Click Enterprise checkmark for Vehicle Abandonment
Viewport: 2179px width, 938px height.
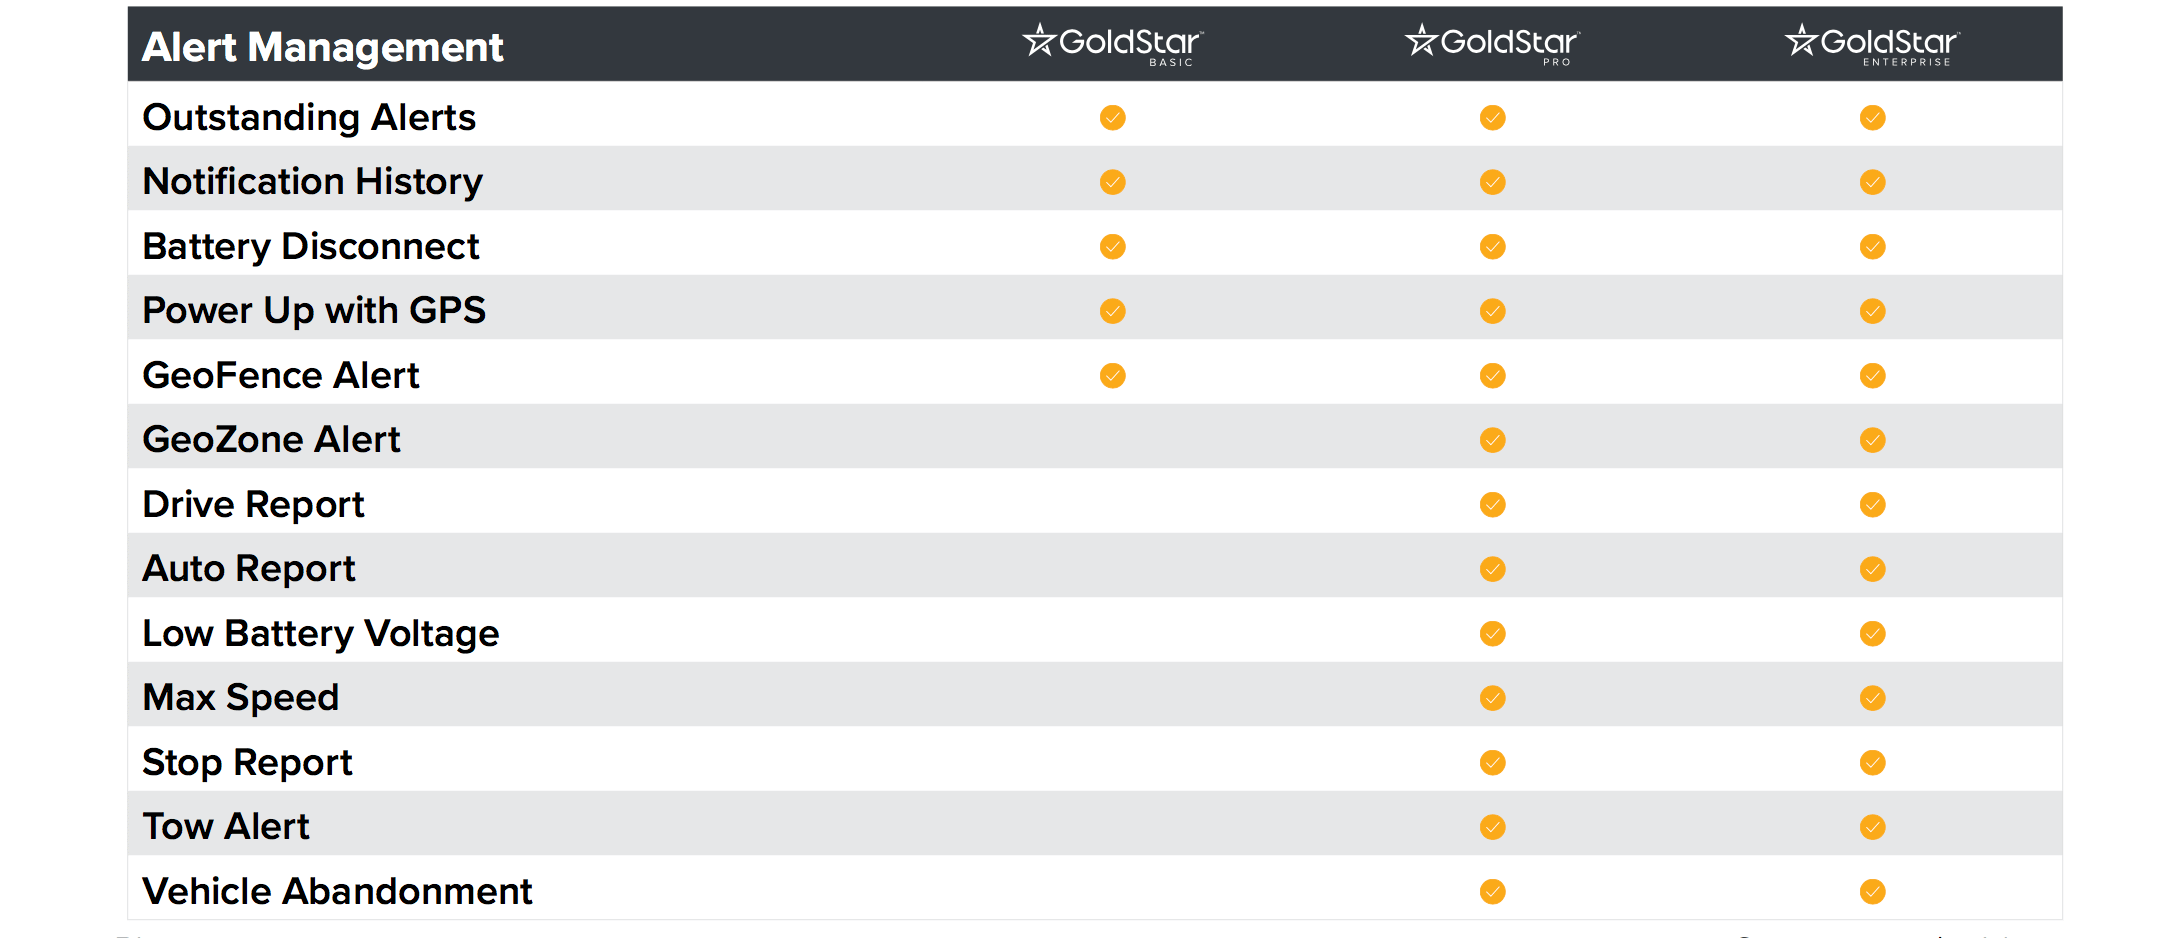coord(1873,891)
